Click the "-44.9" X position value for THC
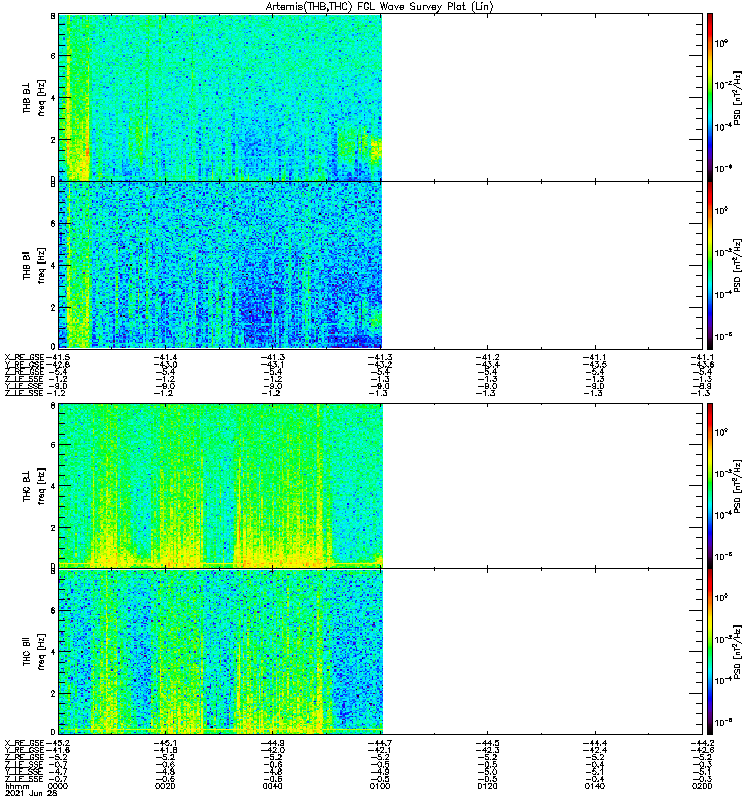Image resolution: width=750 pixels, height=800 pixels. 272,743
